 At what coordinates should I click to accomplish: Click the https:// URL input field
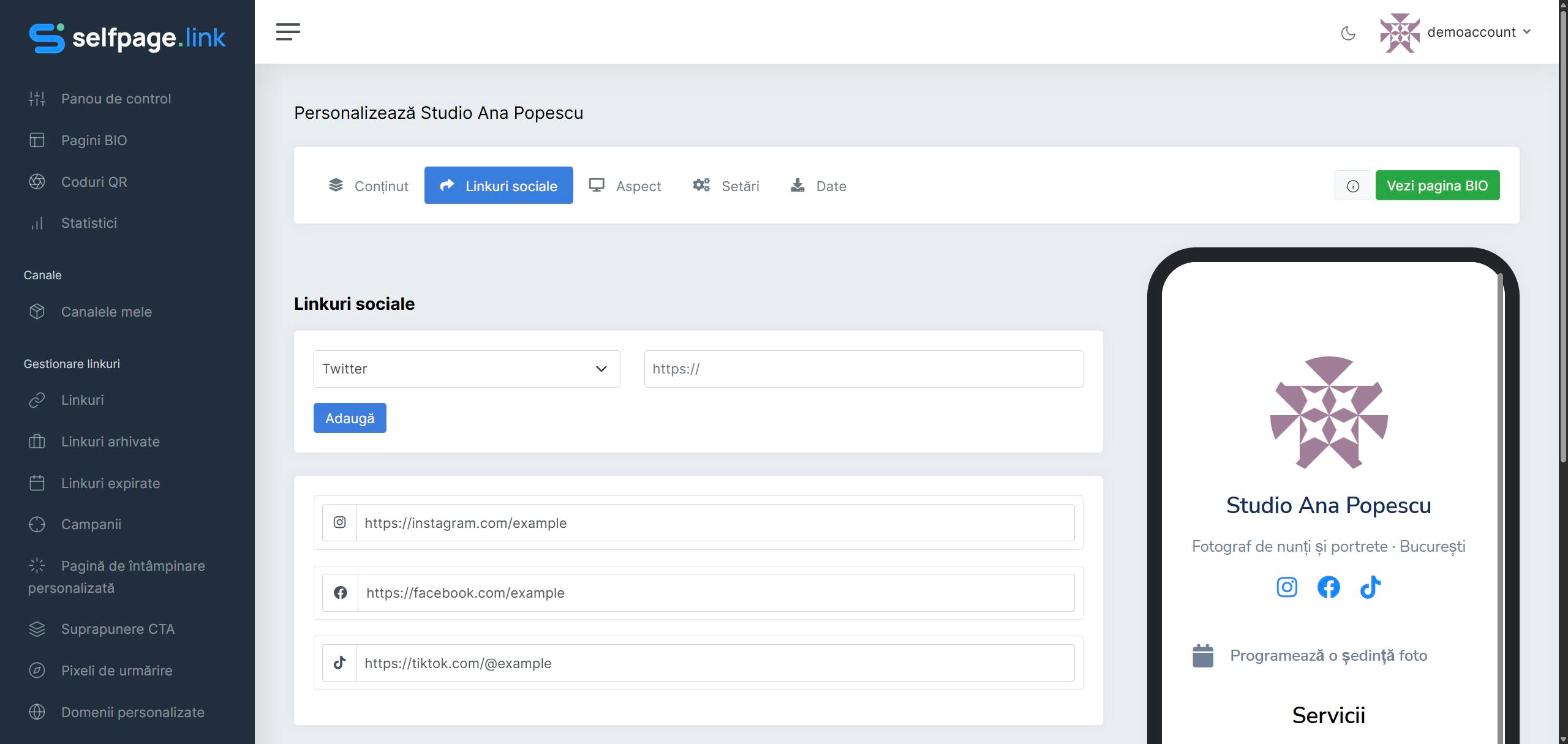coord(863,369)
